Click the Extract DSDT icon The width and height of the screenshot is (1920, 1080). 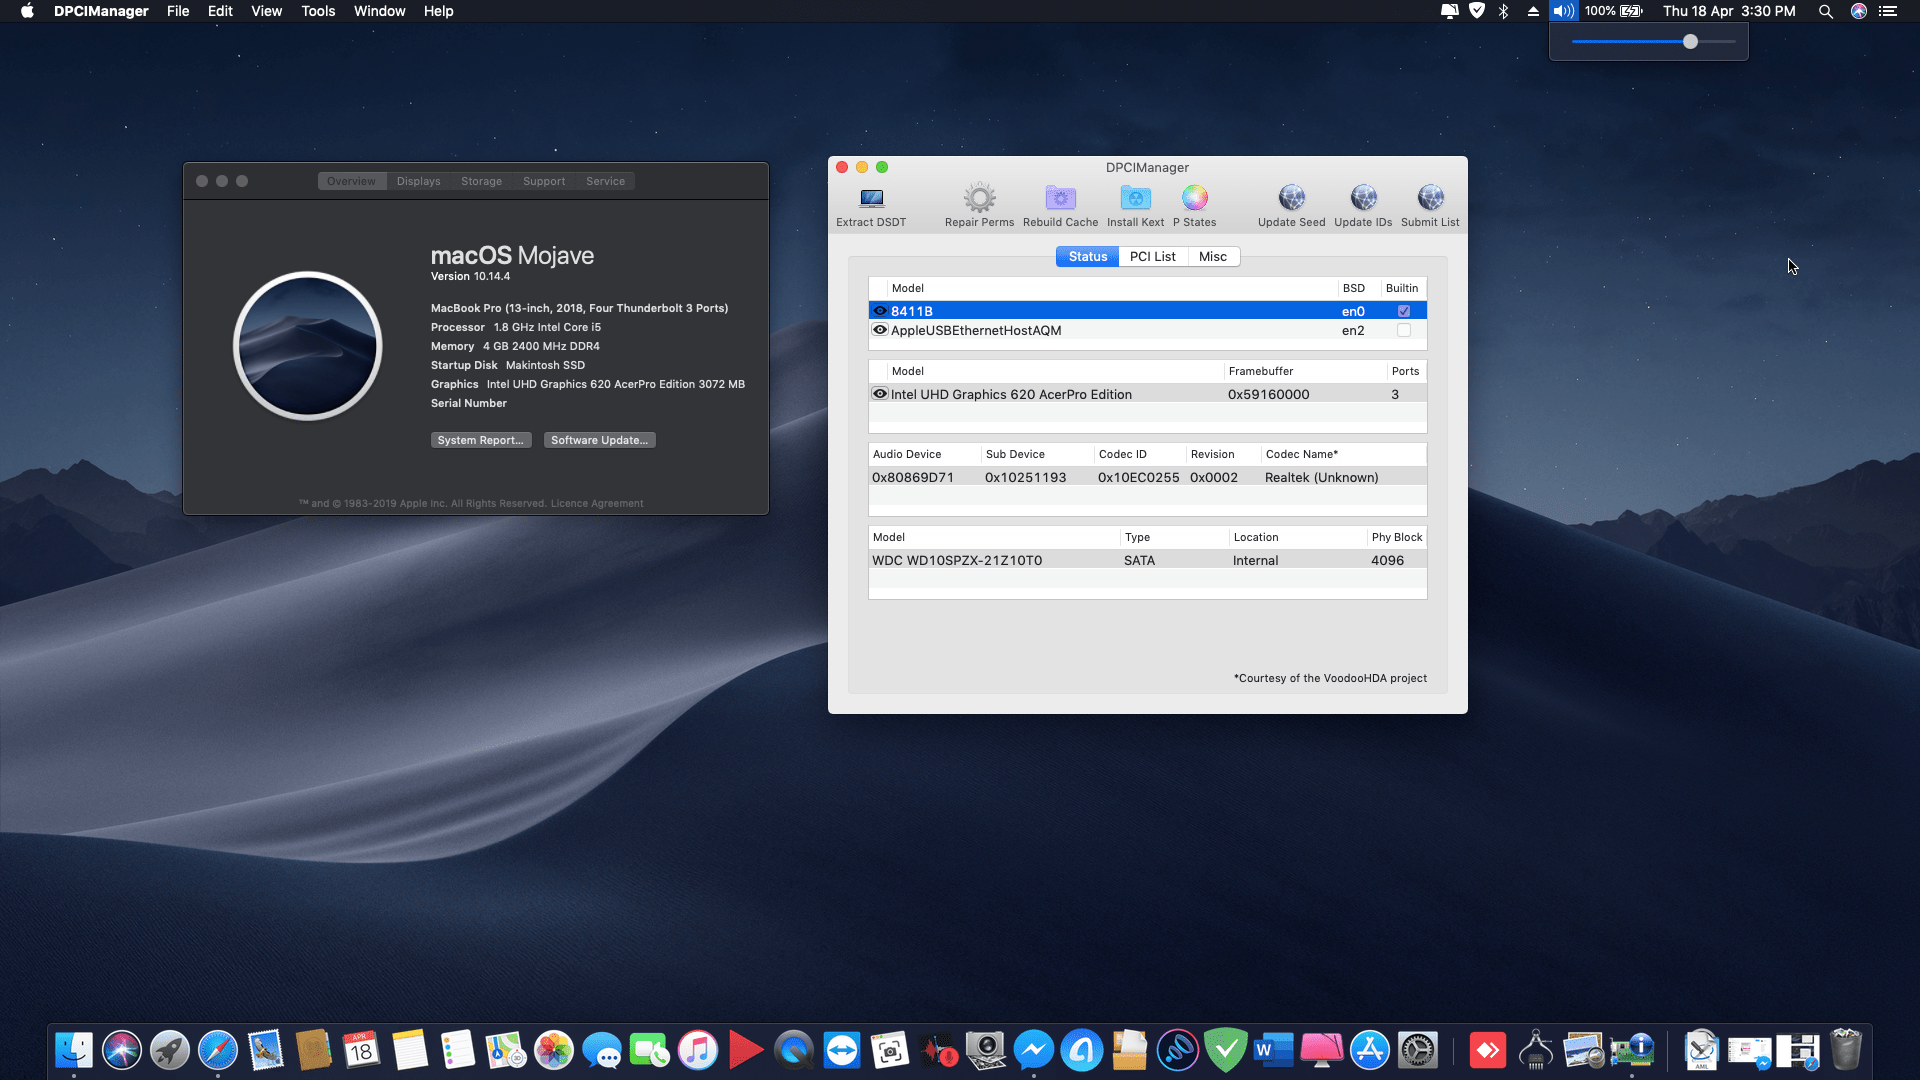click(870, 203)
